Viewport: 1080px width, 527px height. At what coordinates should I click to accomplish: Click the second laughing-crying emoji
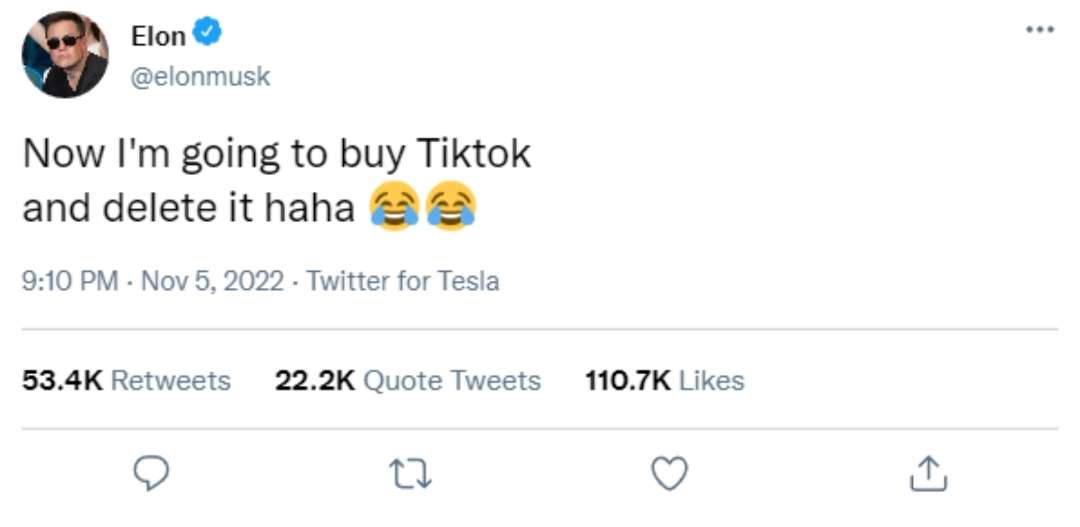point(451,208)
